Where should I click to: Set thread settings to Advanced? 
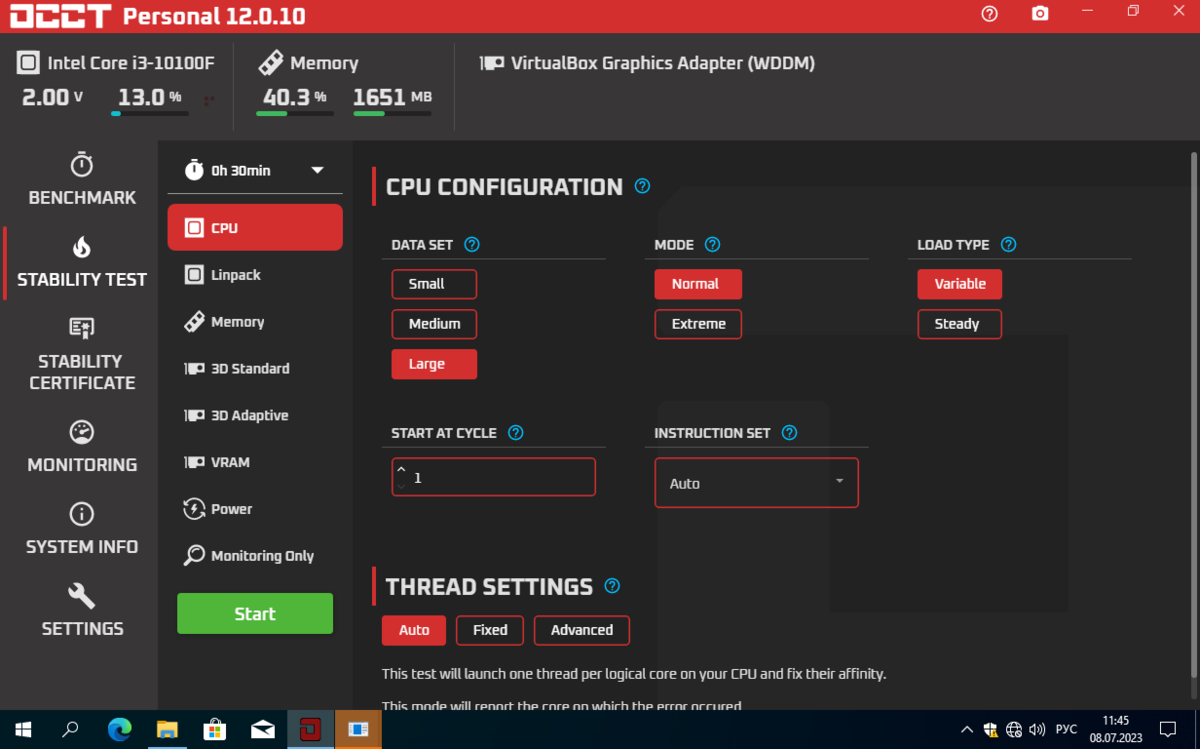point(582,630)
